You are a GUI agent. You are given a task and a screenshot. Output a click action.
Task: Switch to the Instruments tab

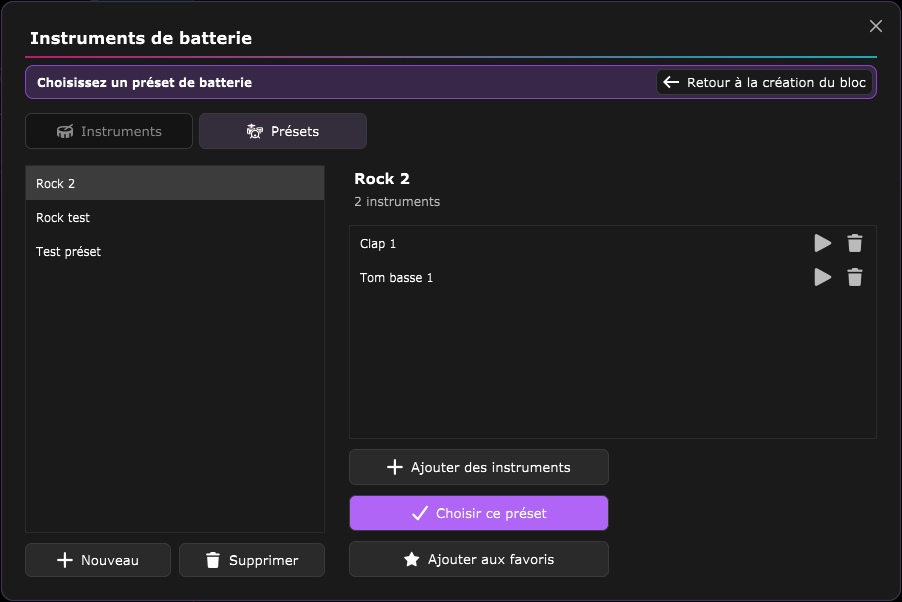tap(109, 131)
